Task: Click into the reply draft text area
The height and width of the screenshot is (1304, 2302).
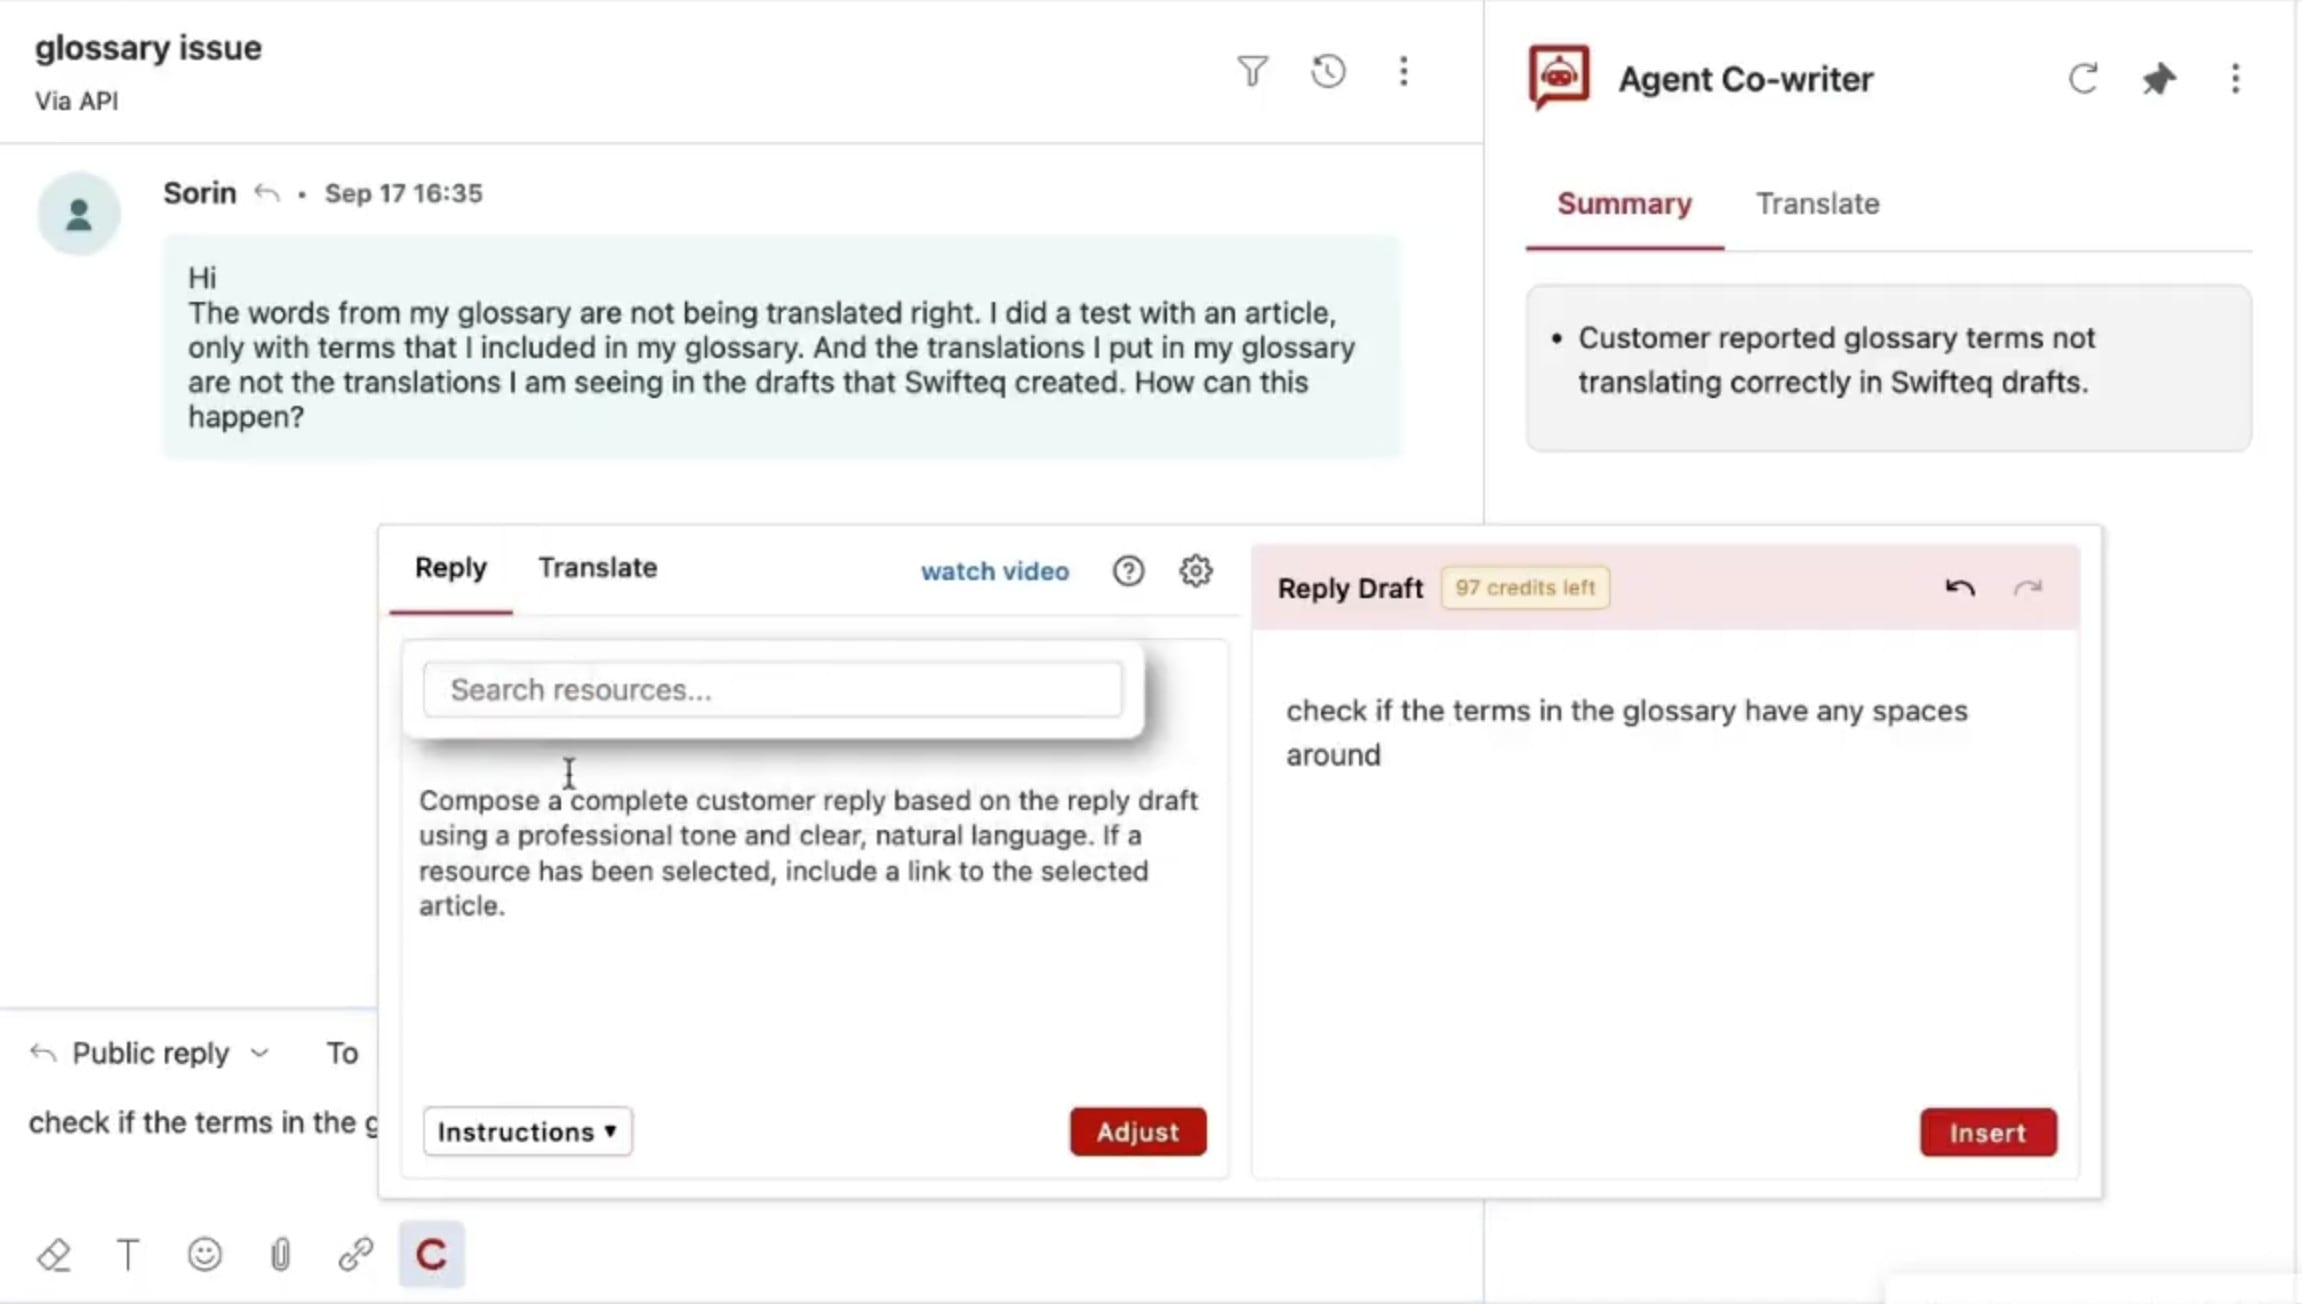Action: [x=1665, y=870]
